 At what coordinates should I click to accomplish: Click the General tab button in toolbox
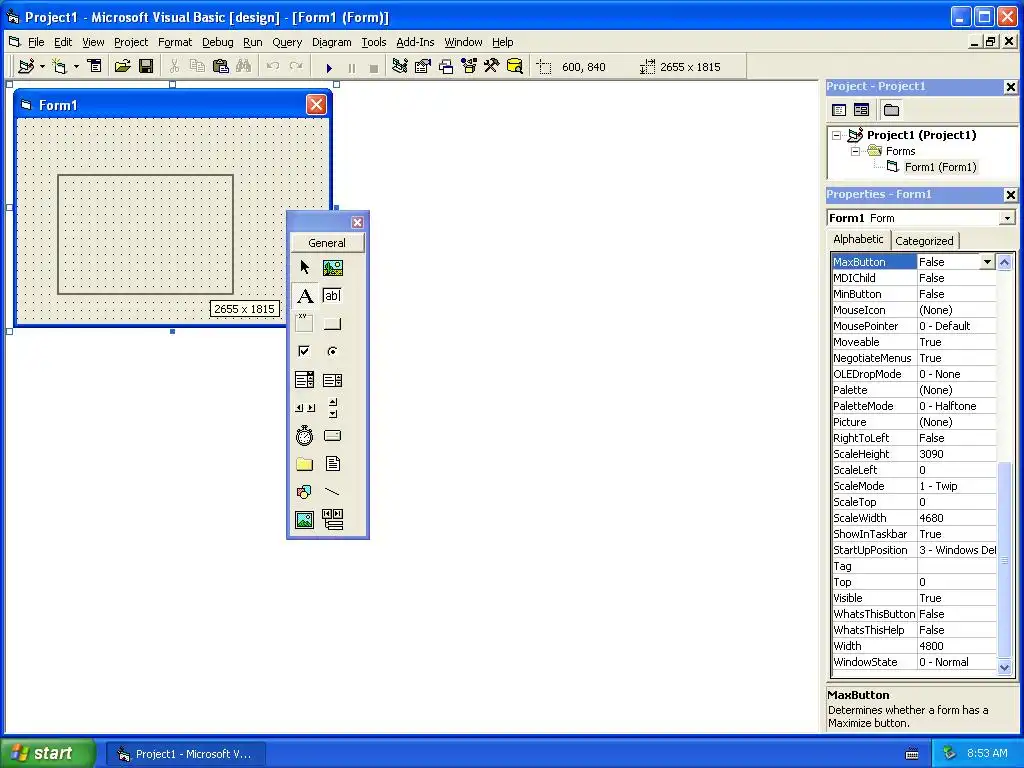click(327, 243)
